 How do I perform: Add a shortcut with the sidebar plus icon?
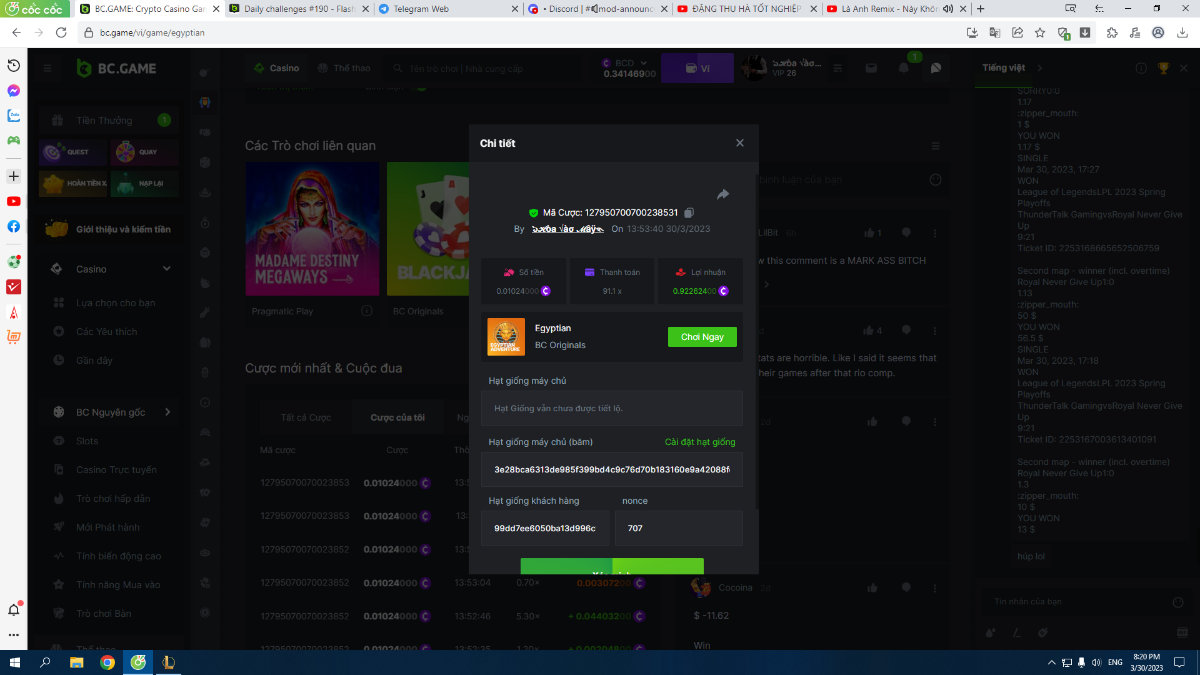pyautogui.click(x=14, y=176)
